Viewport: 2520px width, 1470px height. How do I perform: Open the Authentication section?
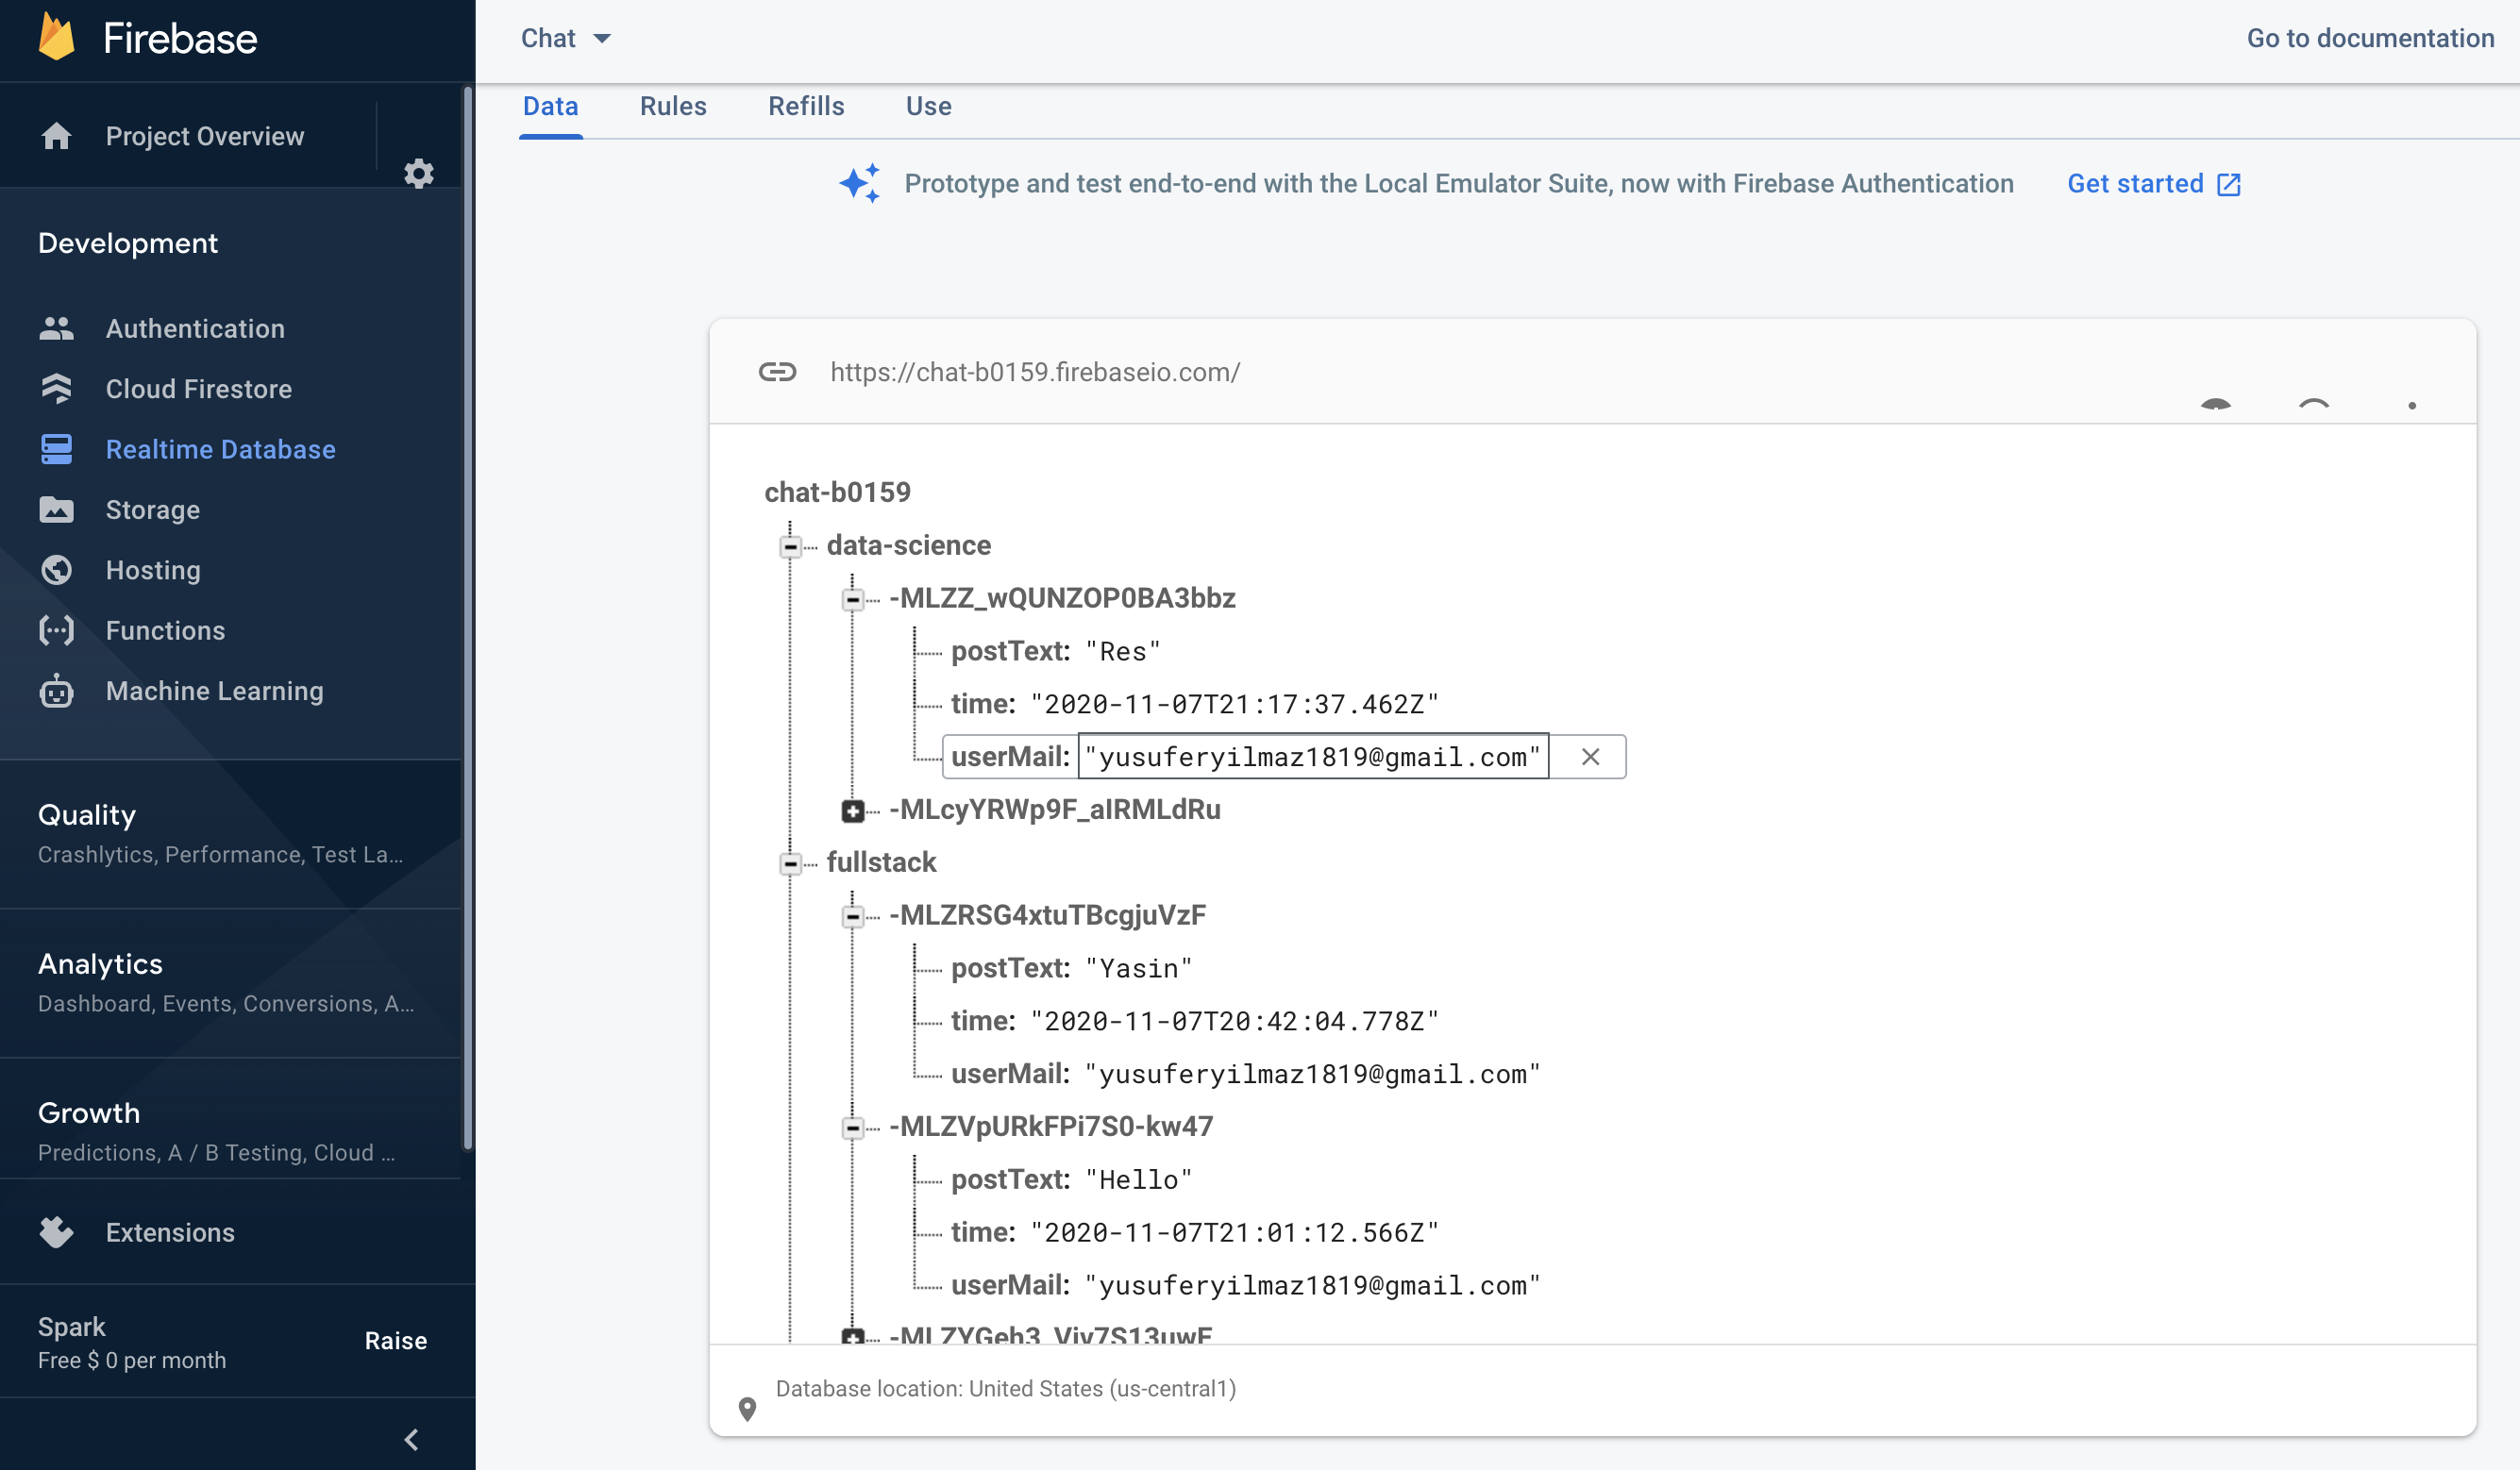[x=195, y=328]
